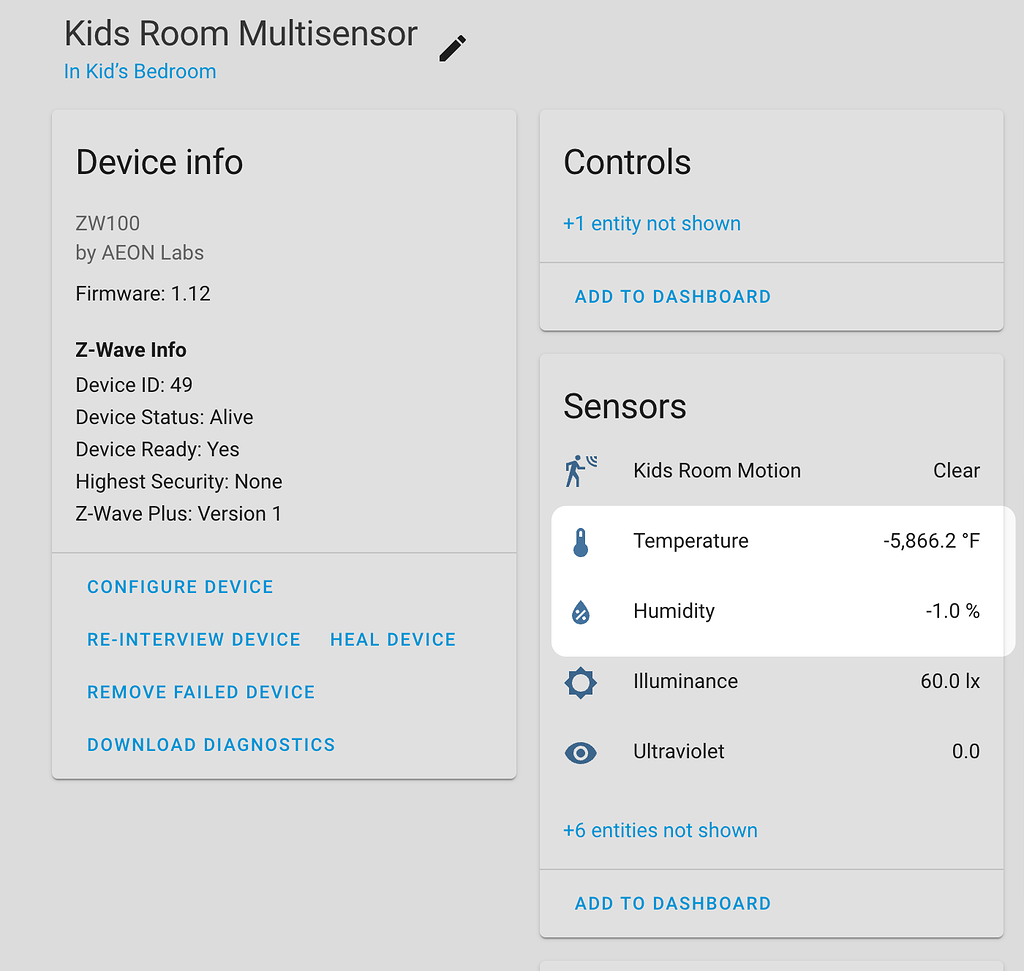This screenshot has height=971, width=1024.
Task: Click Heal Device
Action: click(392, 639)
